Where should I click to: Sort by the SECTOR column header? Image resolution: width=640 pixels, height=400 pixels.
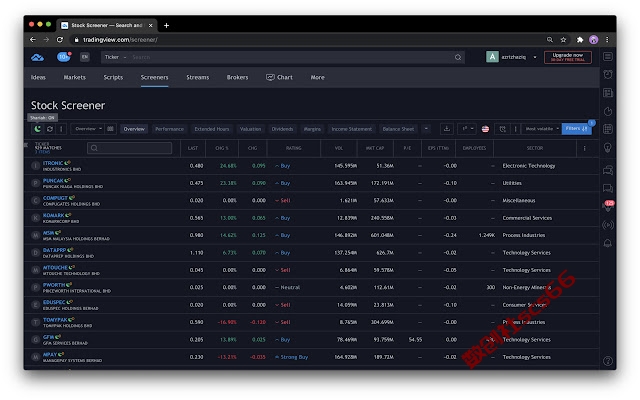pos(535,148)
